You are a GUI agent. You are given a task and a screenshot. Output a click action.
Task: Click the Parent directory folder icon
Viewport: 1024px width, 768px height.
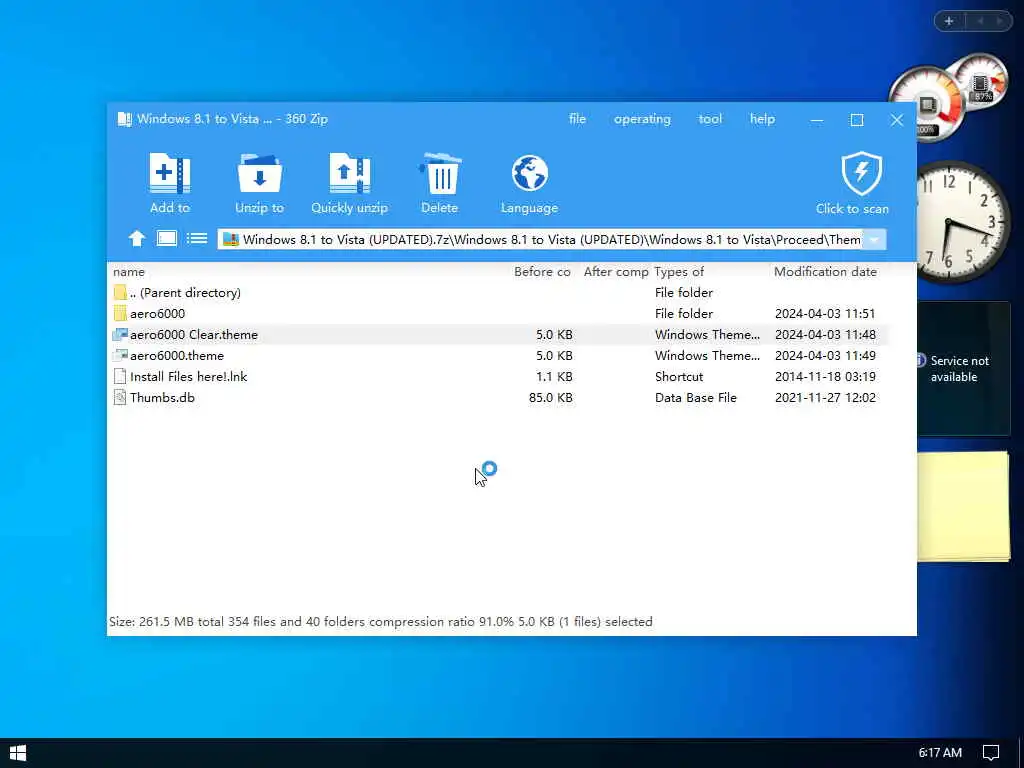(x=120, y=293)
